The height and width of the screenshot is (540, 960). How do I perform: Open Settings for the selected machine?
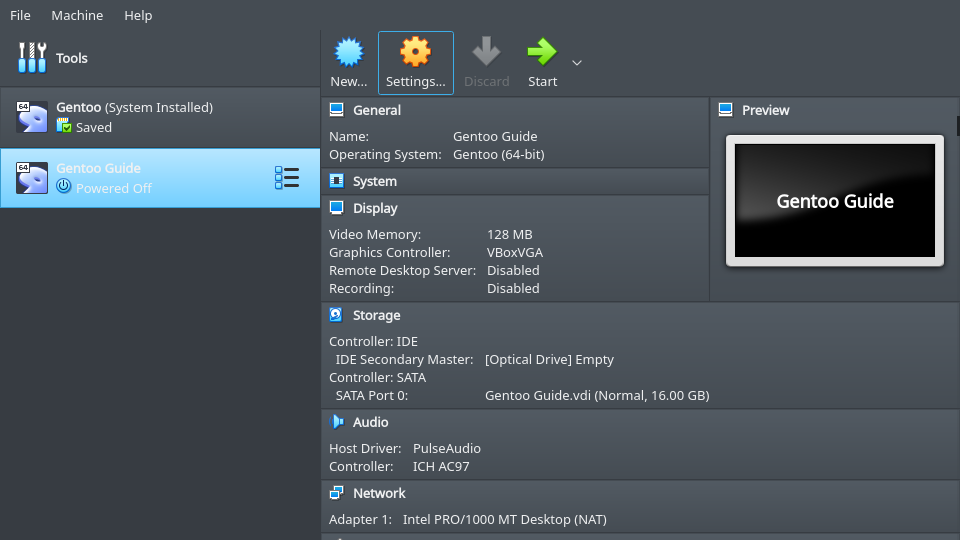(415, 52)
